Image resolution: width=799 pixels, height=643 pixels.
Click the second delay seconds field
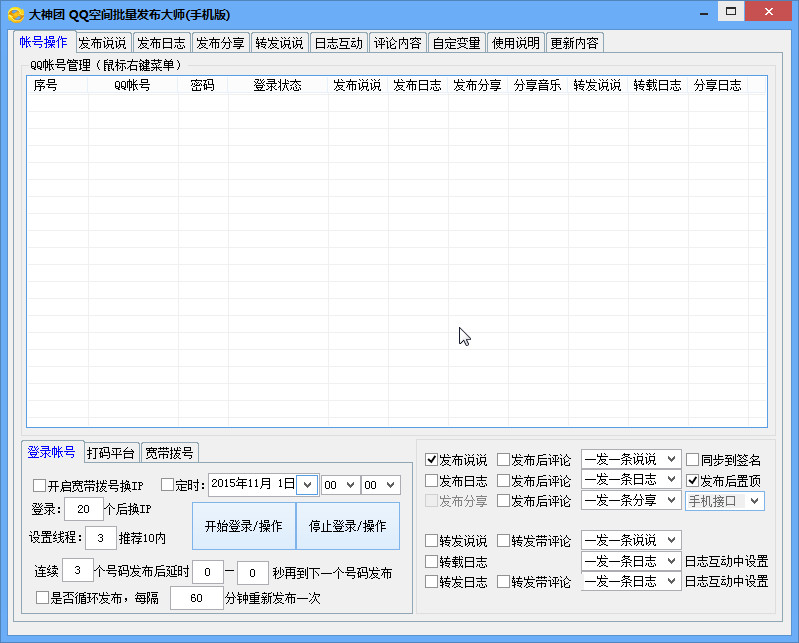pyautogui.click(x=252, y=573)
